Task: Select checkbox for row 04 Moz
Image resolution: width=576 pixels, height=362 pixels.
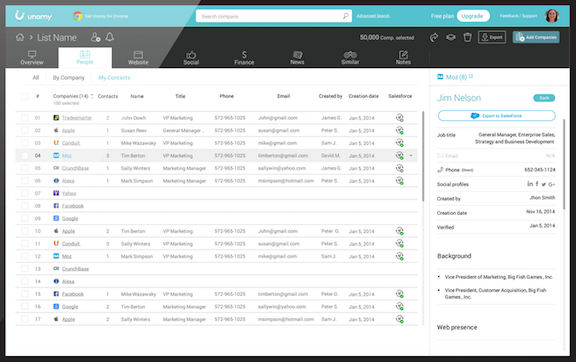Action: [x=25, y=155]
